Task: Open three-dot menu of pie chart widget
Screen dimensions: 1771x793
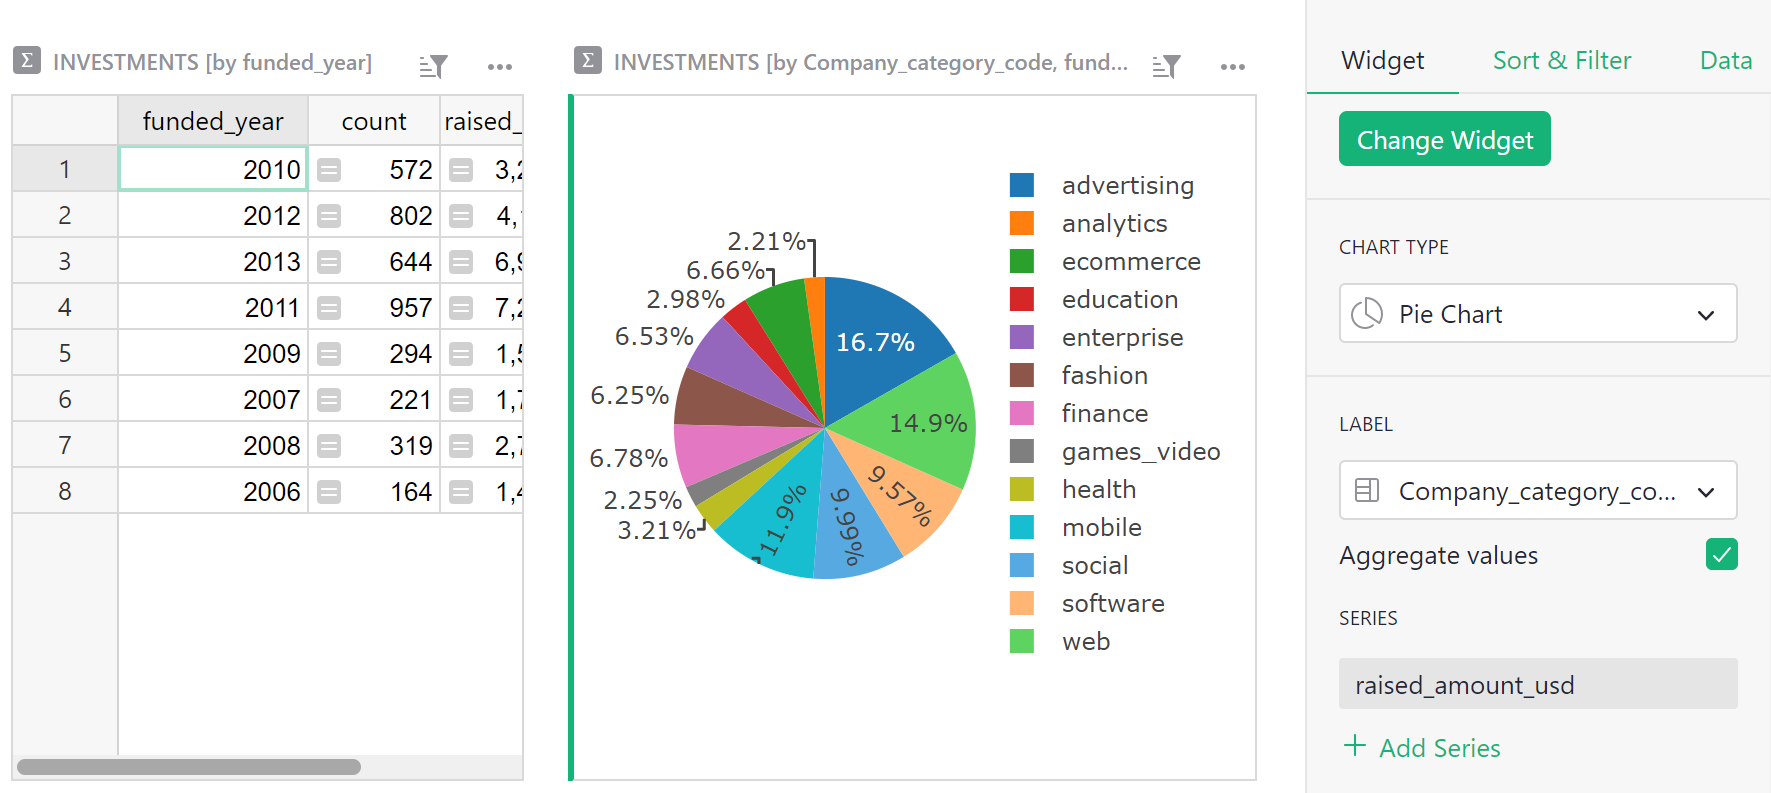Action: pyautogui.click(x=1232, y=67)
